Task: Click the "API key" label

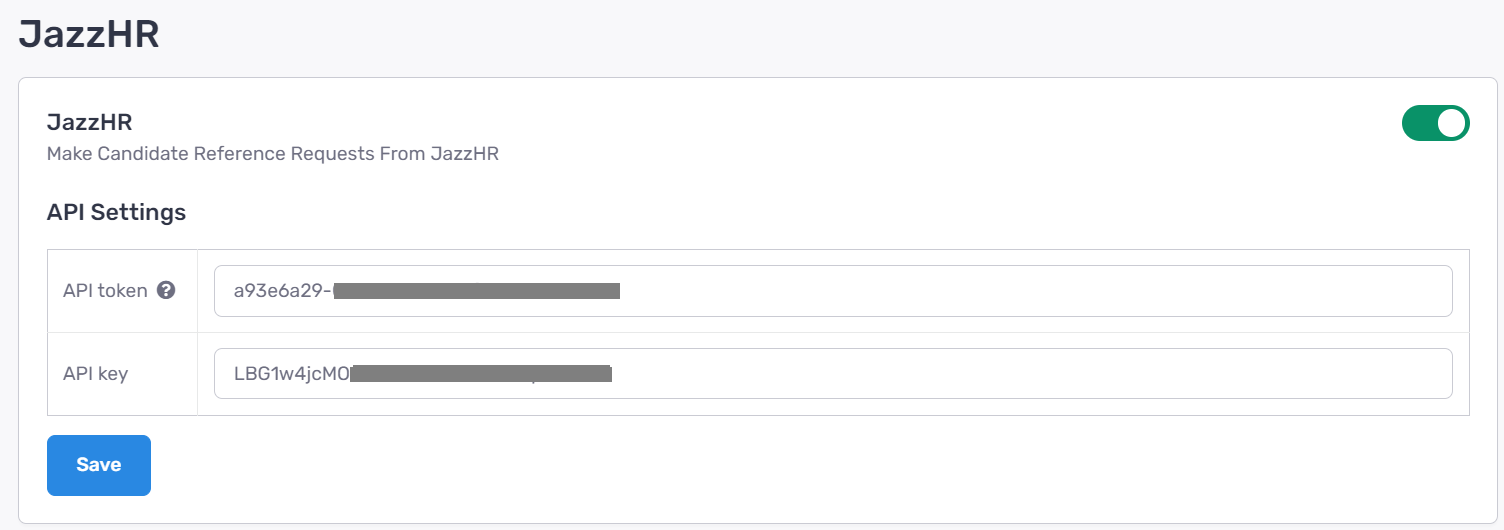Action: point(95,374)
